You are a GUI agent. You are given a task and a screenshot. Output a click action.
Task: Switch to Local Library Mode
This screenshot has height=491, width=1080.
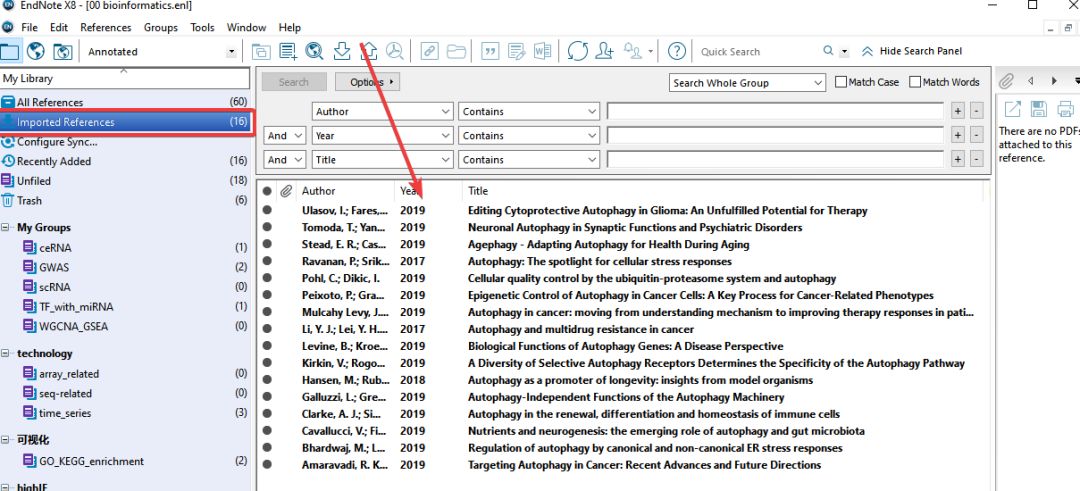(10, 51)
